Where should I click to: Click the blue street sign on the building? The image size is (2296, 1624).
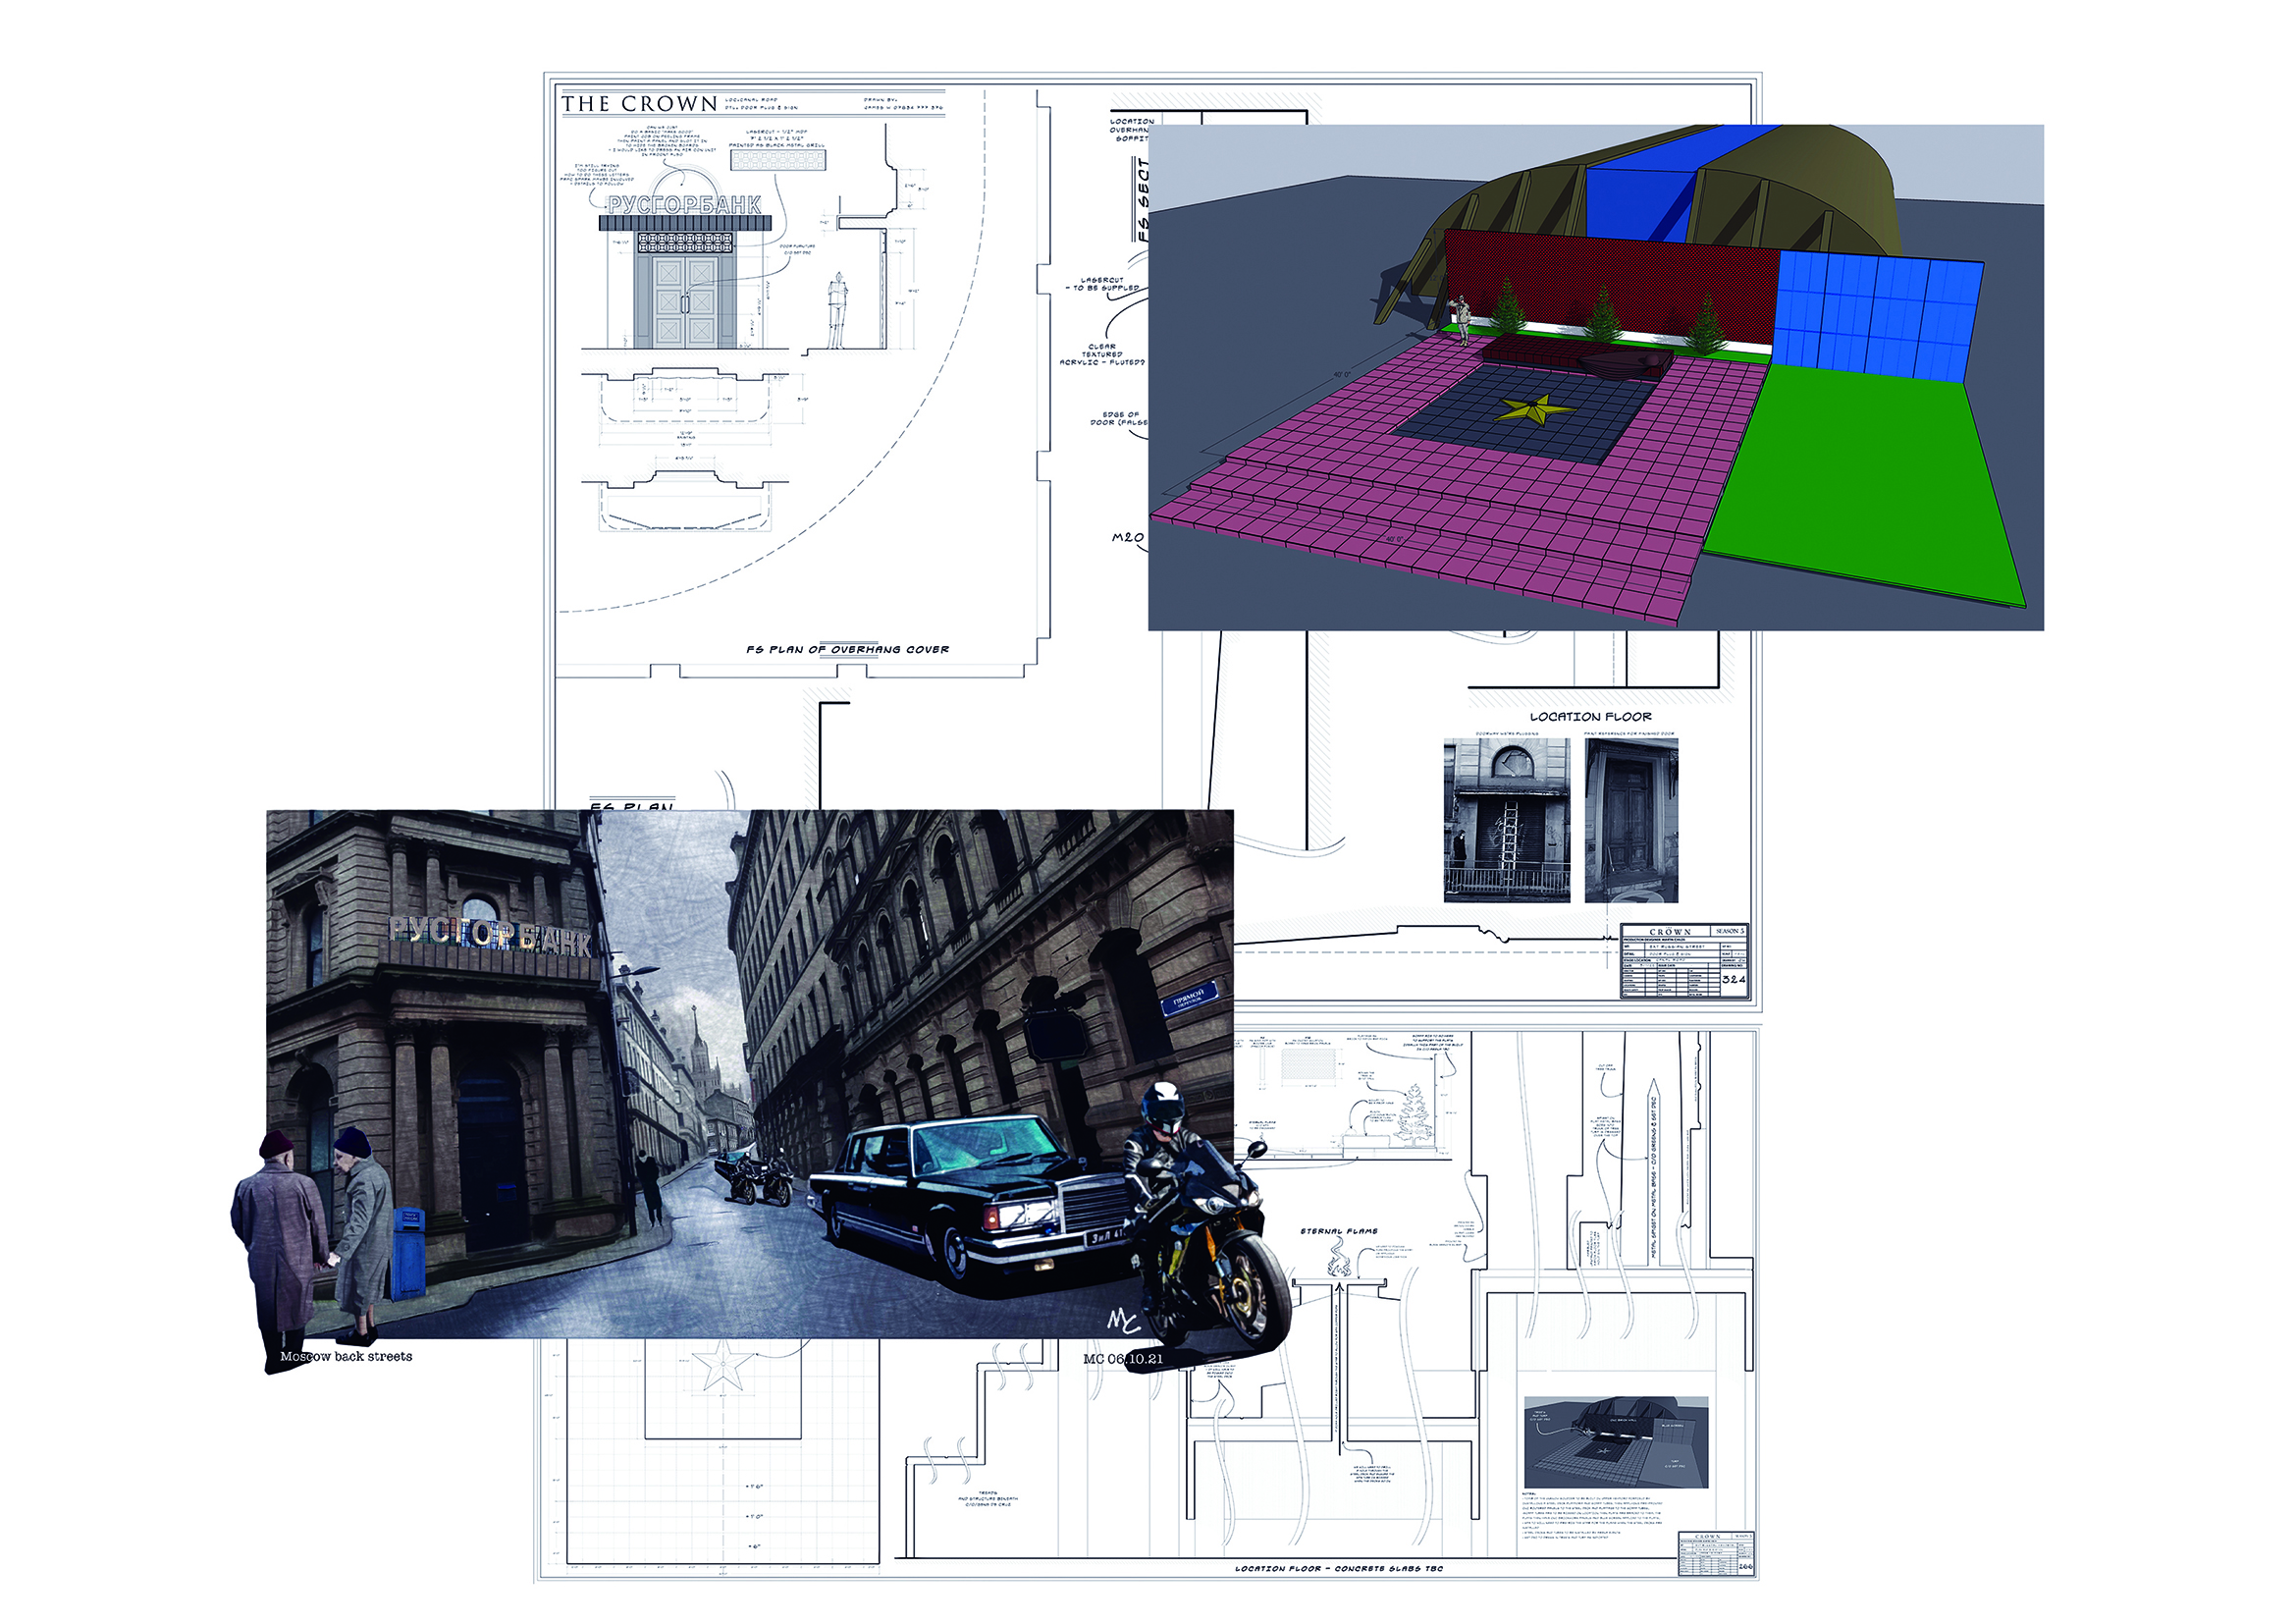pos(1190,998)
